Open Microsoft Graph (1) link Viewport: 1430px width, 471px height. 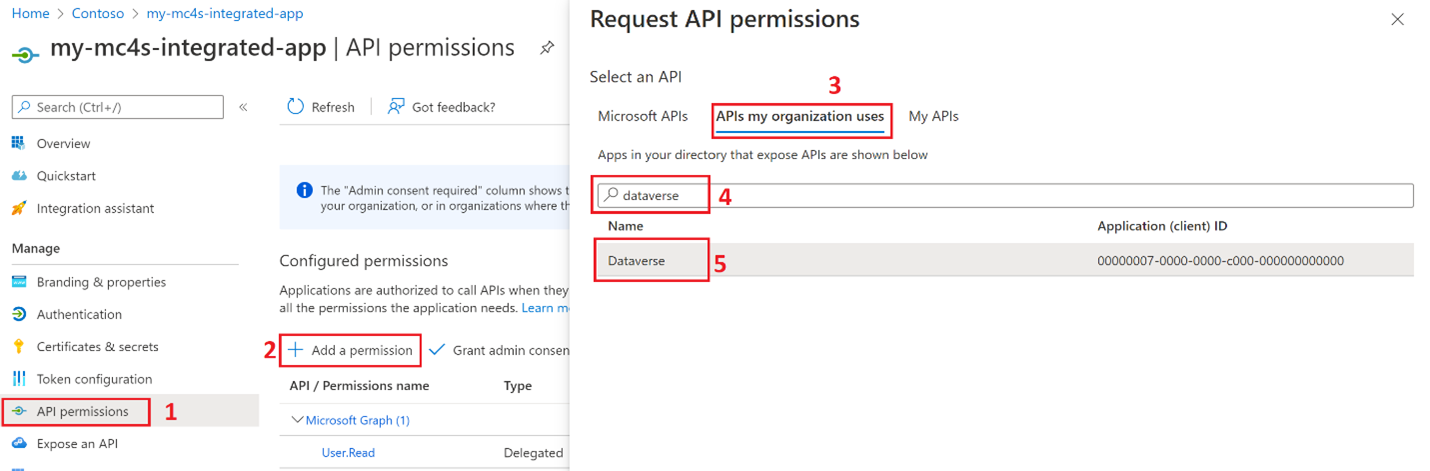pos(358,421)
